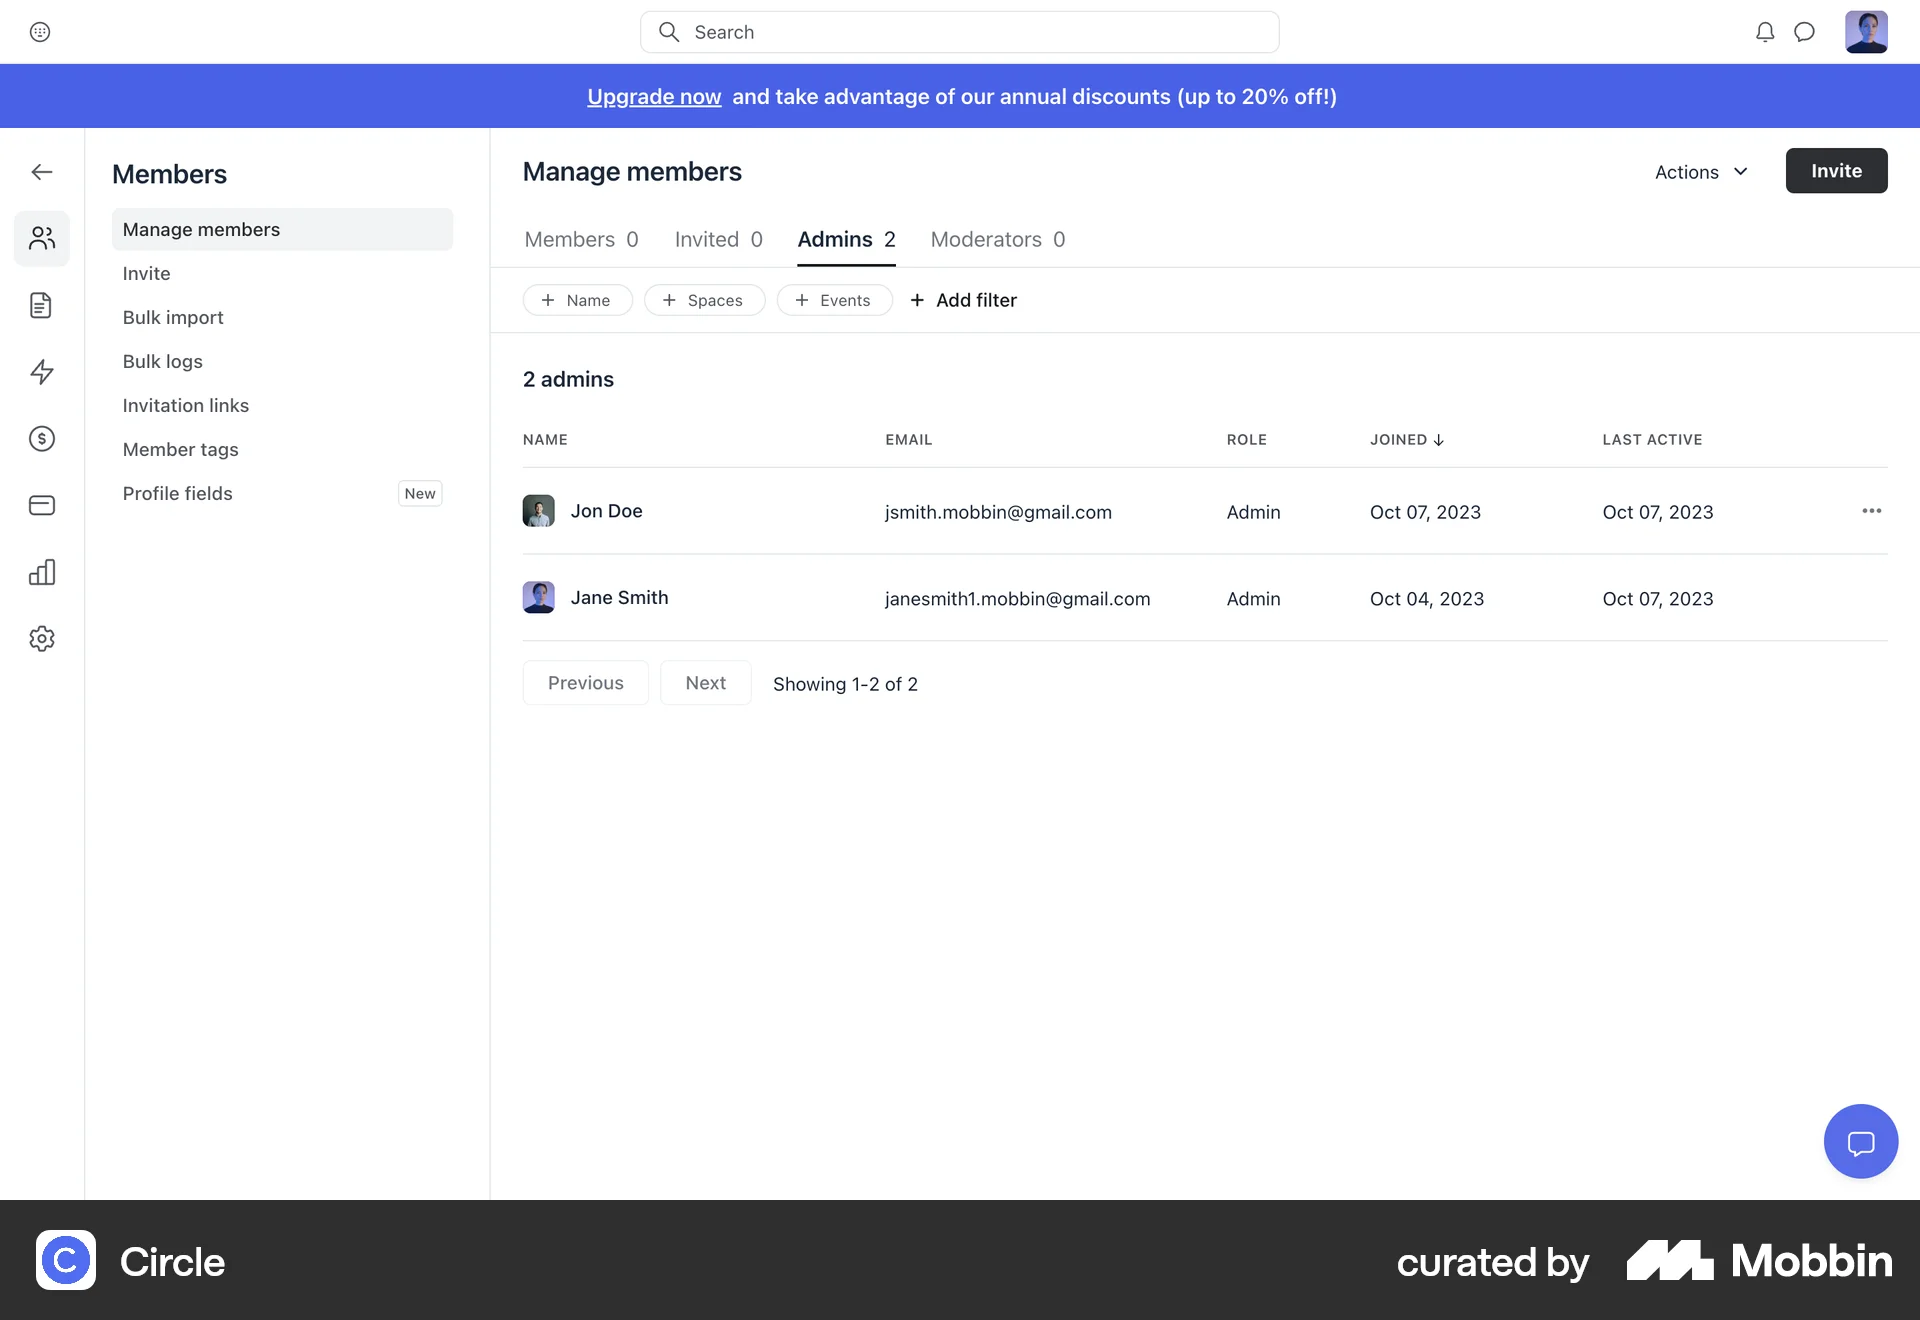
Task: Click the Upgrade now link in the banner
Action: [654, 96]
